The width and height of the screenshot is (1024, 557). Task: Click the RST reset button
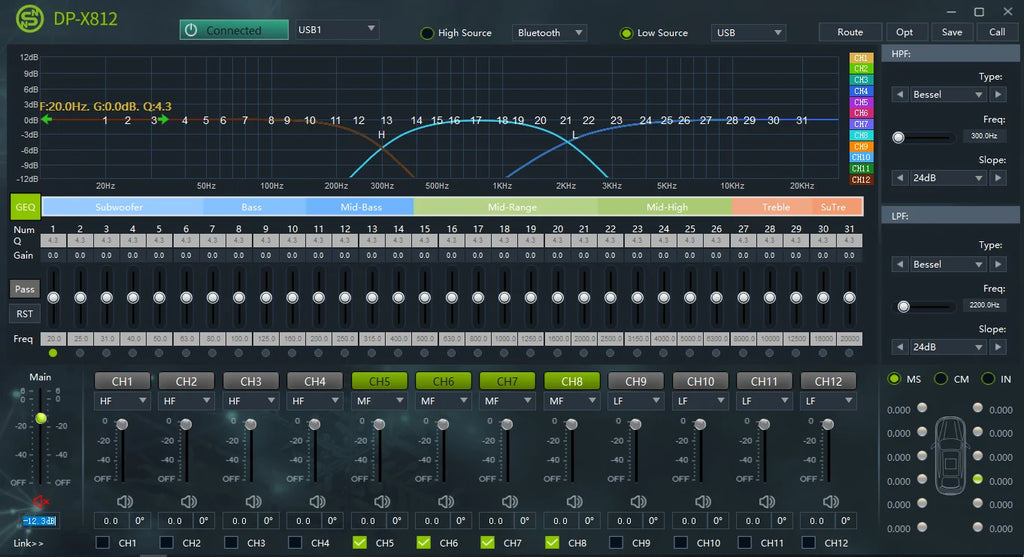[x=24, y=314]
